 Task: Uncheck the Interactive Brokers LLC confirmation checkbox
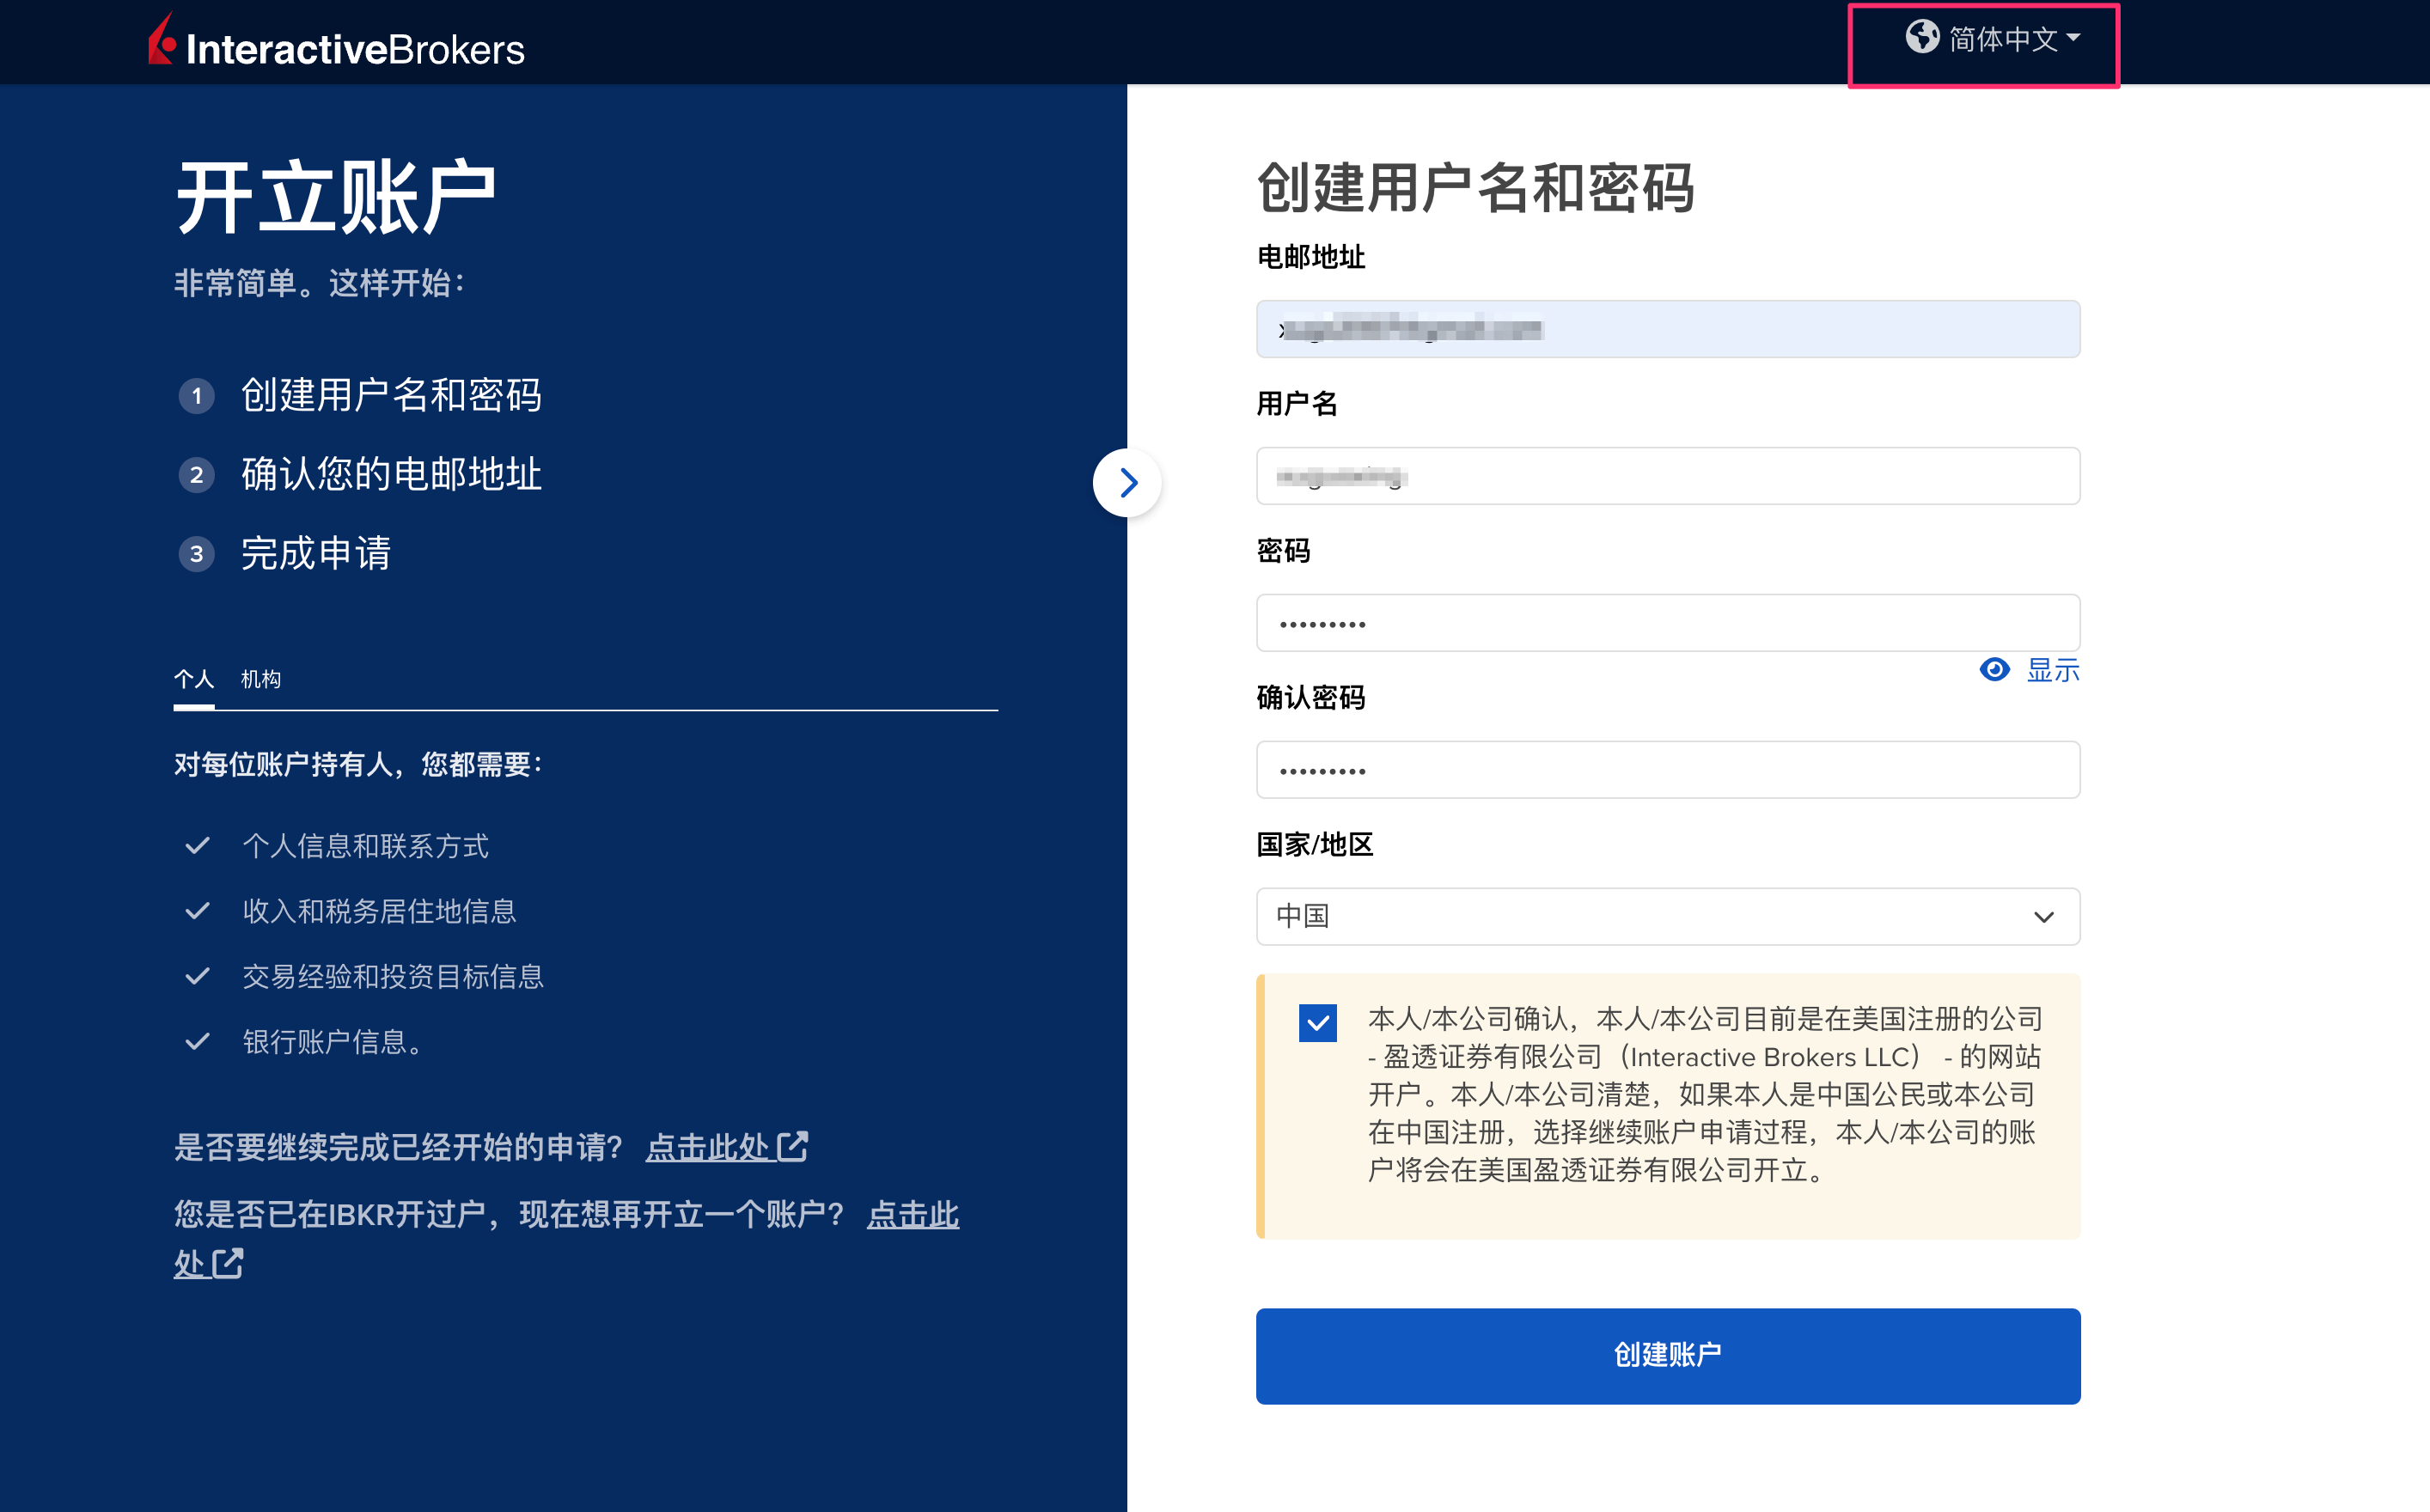(x=1317, y=1022)
